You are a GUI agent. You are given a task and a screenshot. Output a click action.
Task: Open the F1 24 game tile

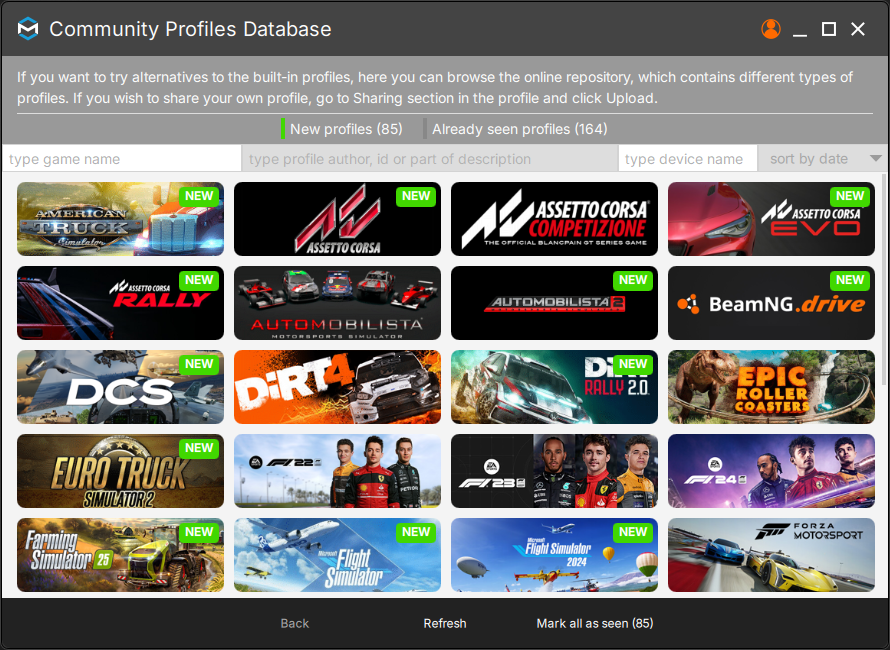point(771,471)
